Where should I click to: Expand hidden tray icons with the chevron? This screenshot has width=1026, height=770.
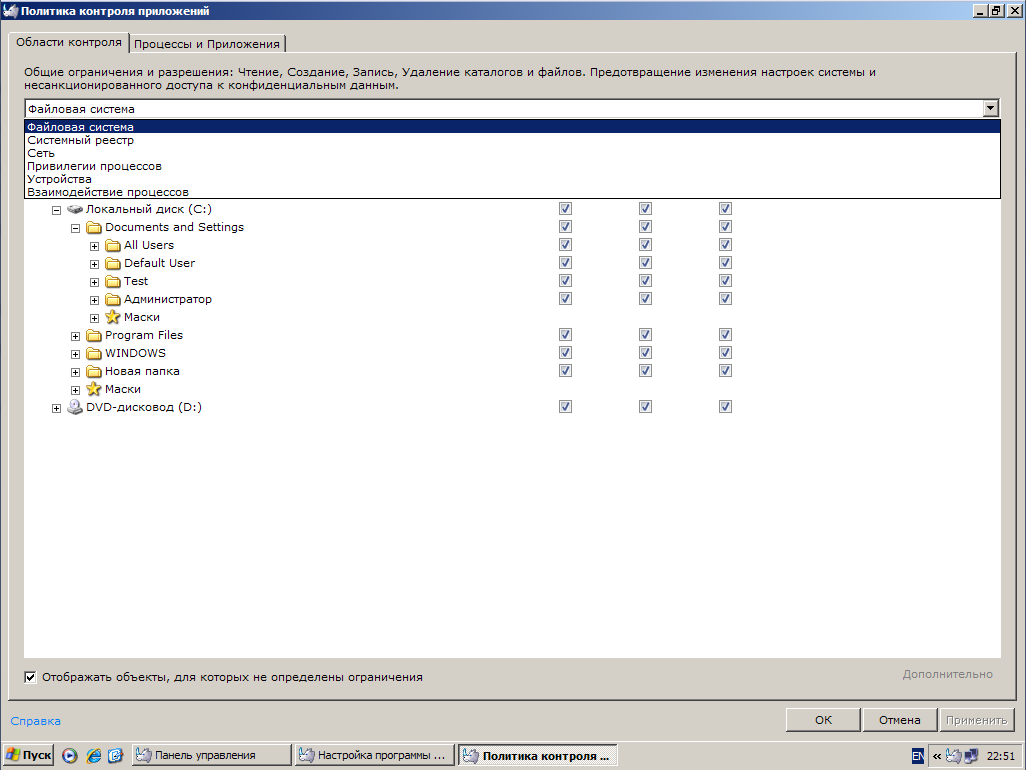pyautogui.click(x=937, y=756)
